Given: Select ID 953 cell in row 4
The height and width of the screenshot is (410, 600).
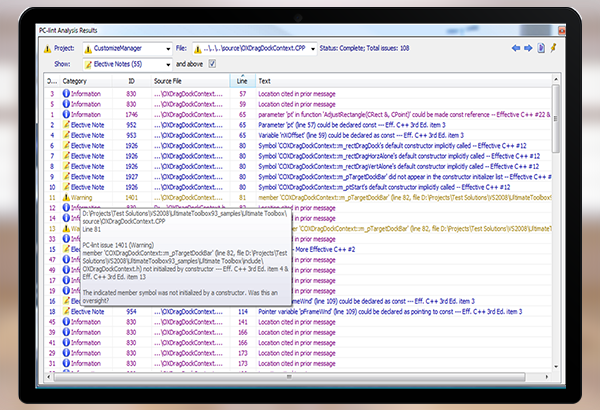Looking at the screenshot, I should [x=131, y=135].
